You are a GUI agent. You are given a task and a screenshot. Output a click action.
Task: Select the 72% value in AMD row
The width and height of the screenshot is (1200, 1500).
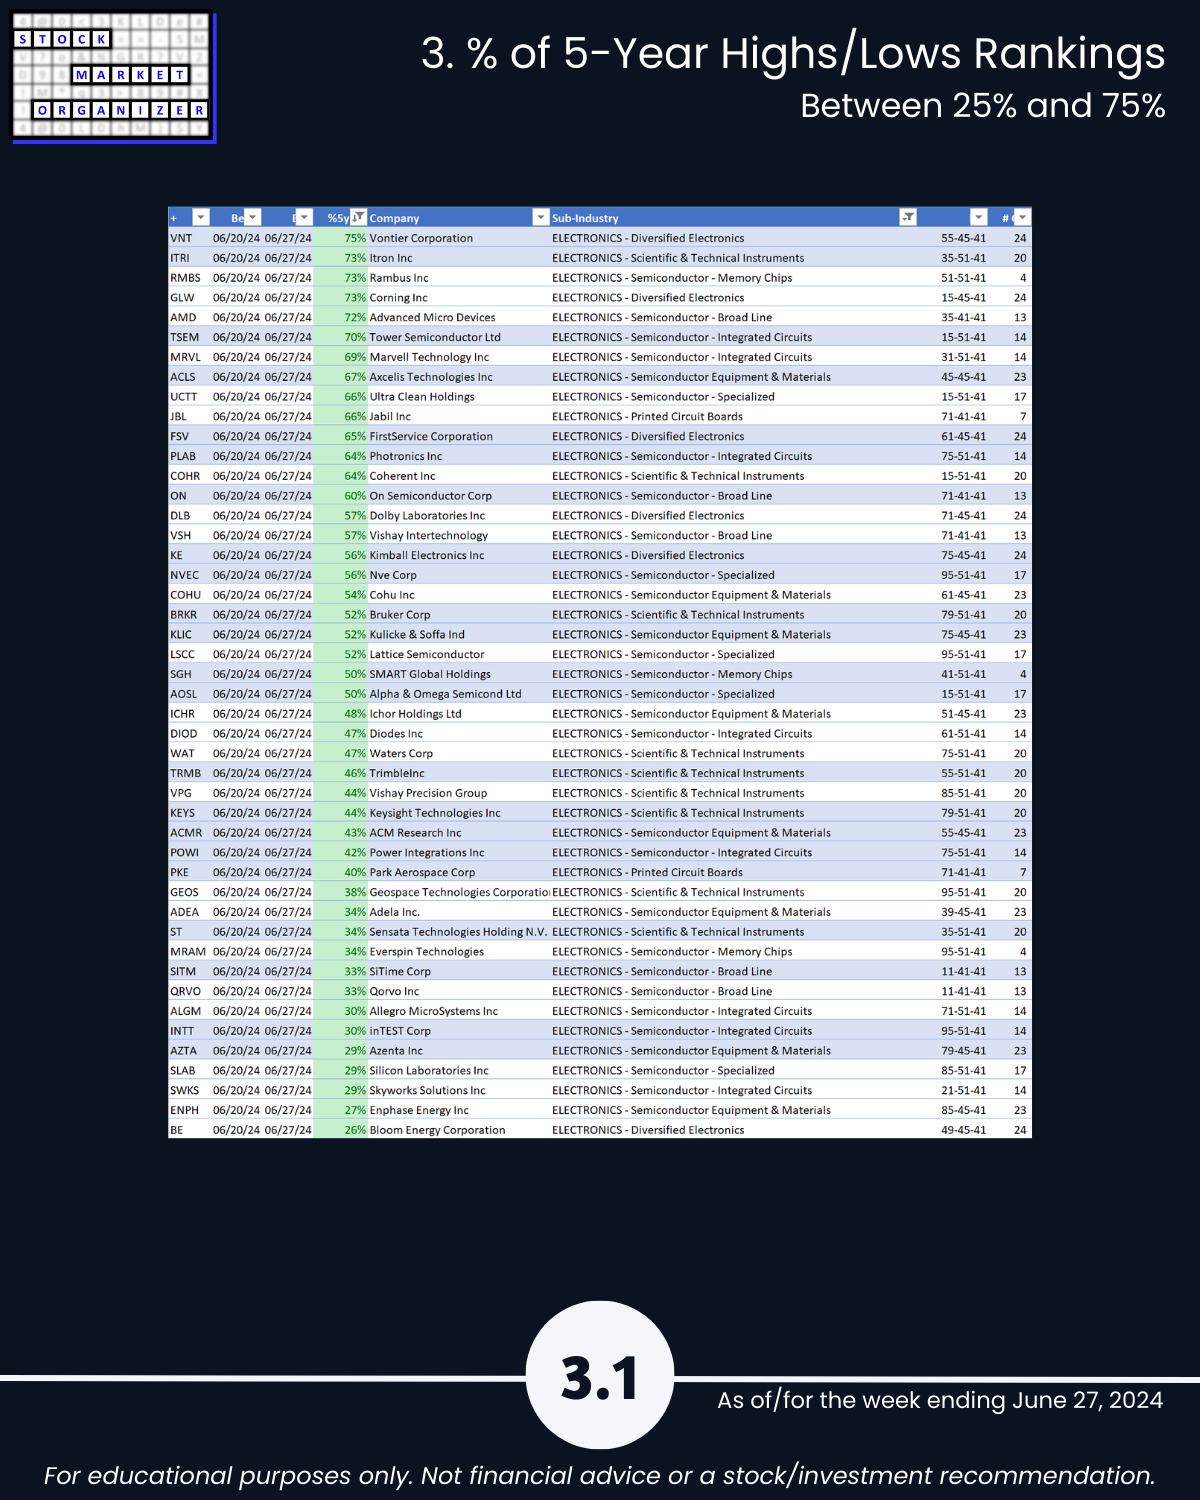click(x=355, y=317)
